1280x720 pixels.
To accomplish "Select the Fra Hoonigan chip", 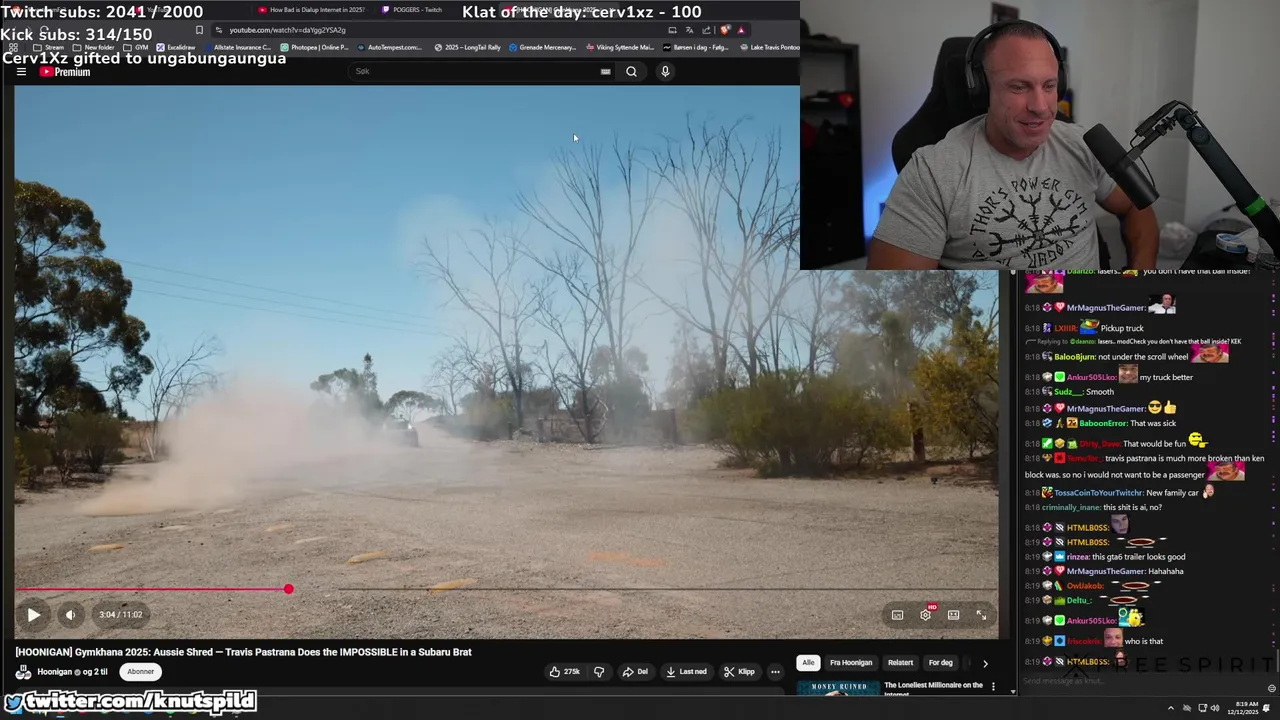I will point(851,662).
